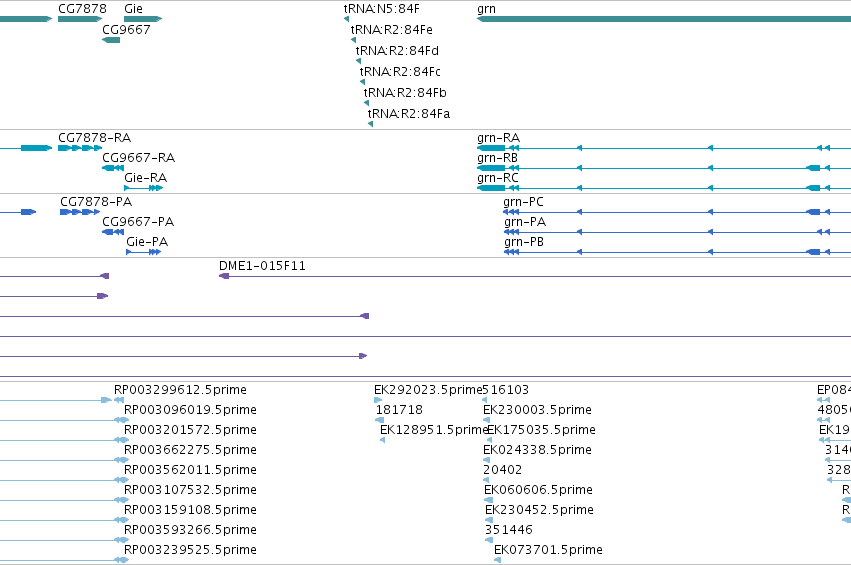Click the EK128951.5prime label
The width and height of the screenshot is (851, 565).
(434, 429)
